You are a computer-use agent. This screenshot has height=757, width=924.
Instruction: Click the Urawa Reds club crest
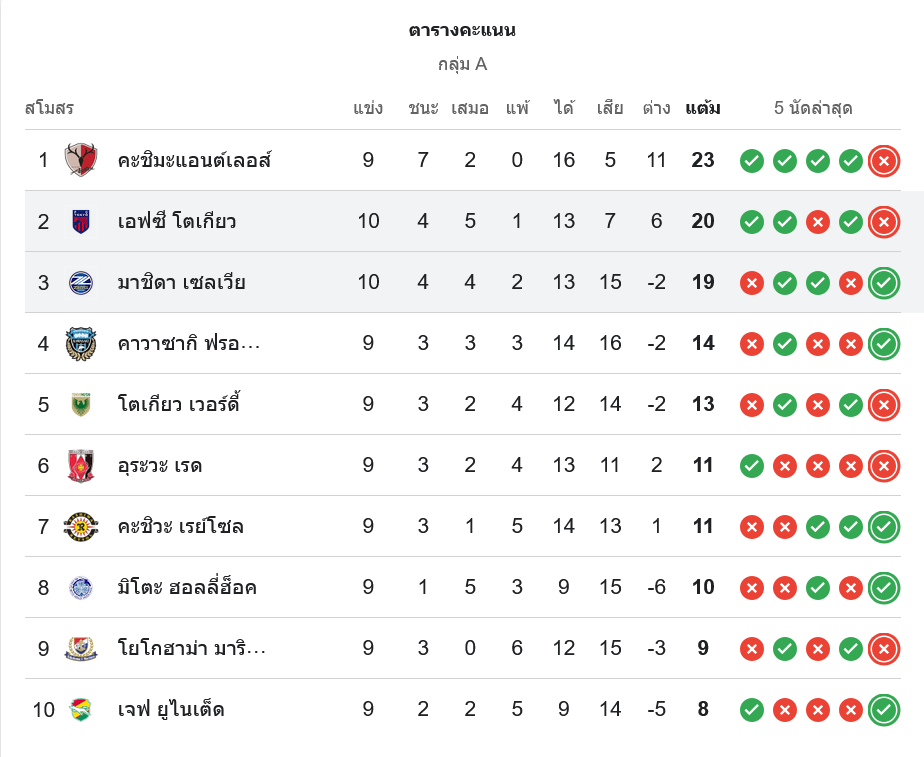(81, 465)
